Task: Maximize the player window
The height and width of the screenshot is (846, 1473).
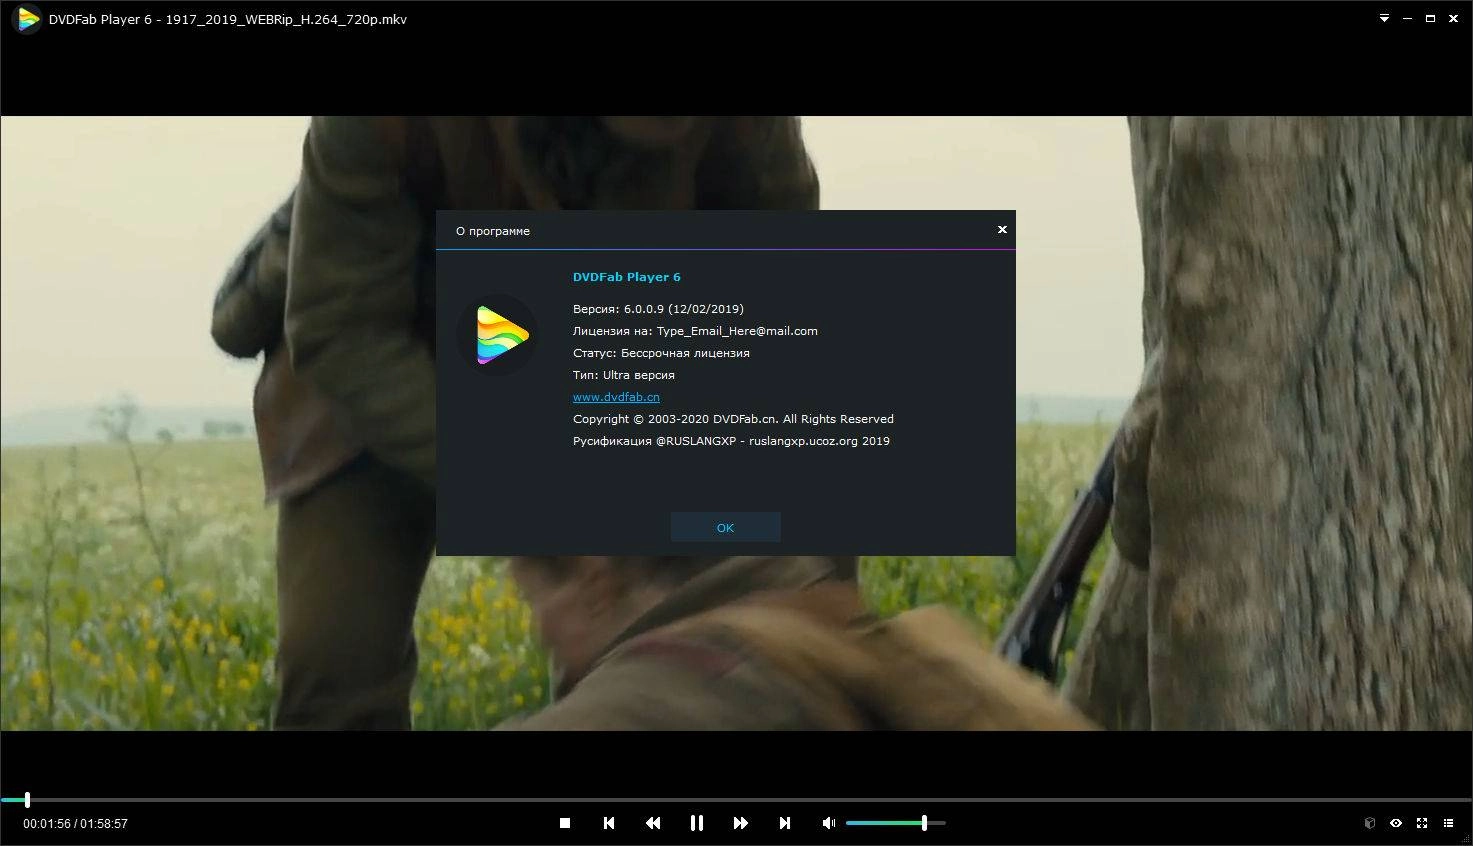Action: tap(1430, 19)
